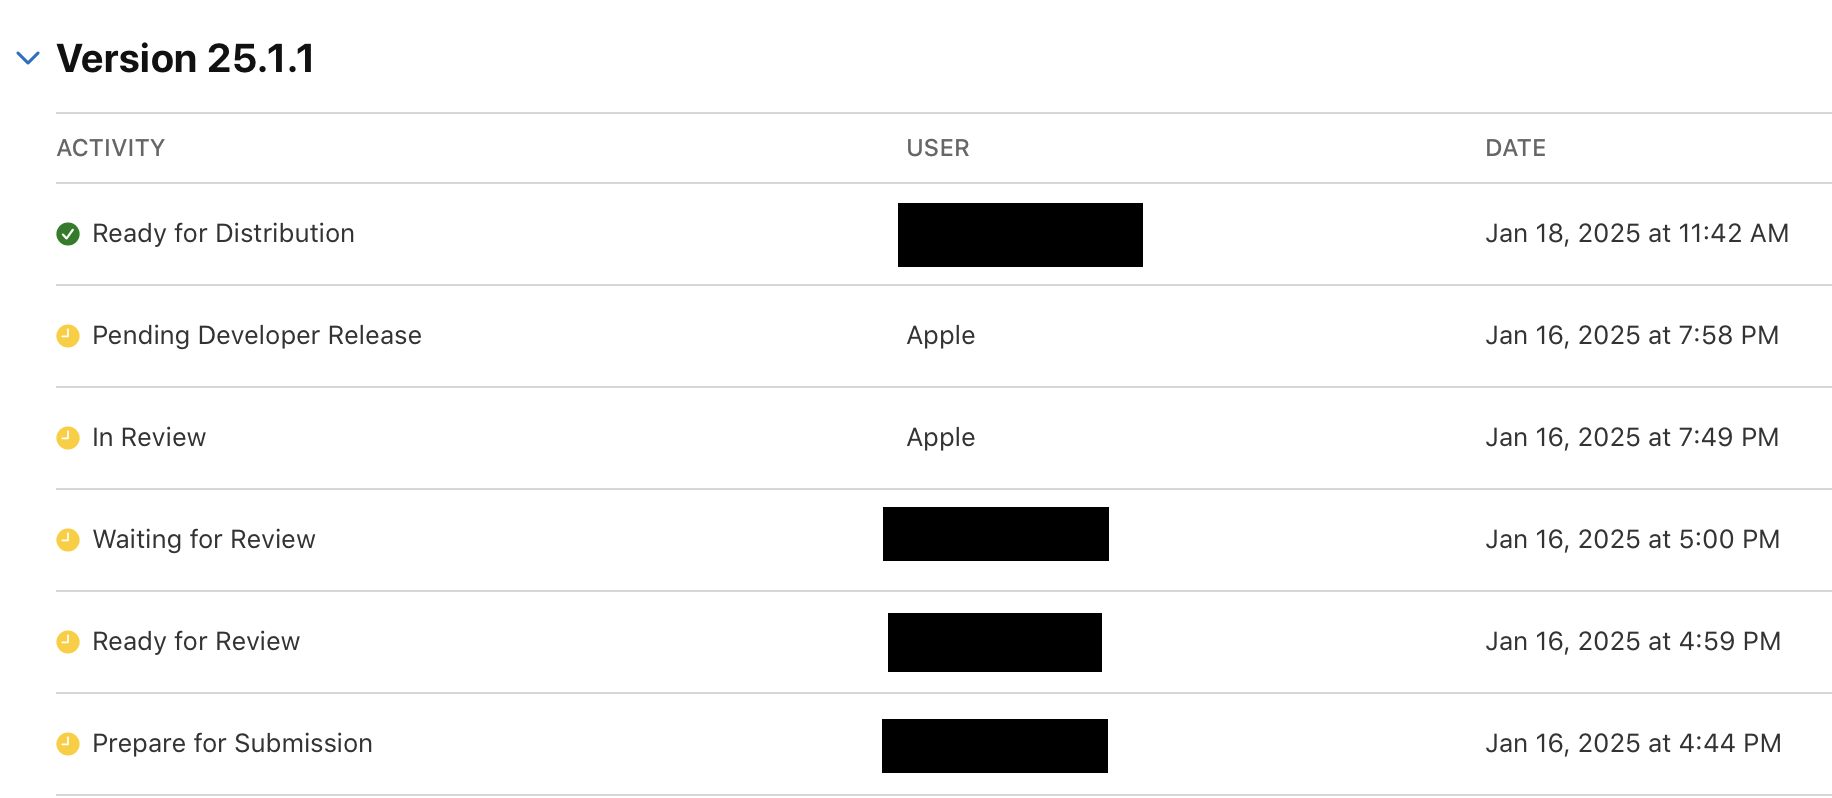The image size is (1832, 798).
Task: Click the ACTIVITY column header
Action: coord(111,148)
